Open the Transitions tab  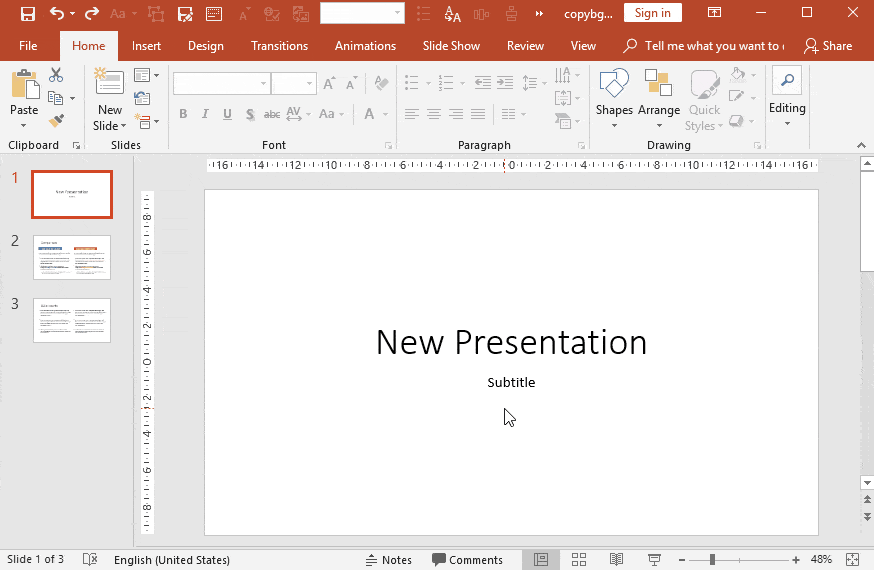(279, 46)
